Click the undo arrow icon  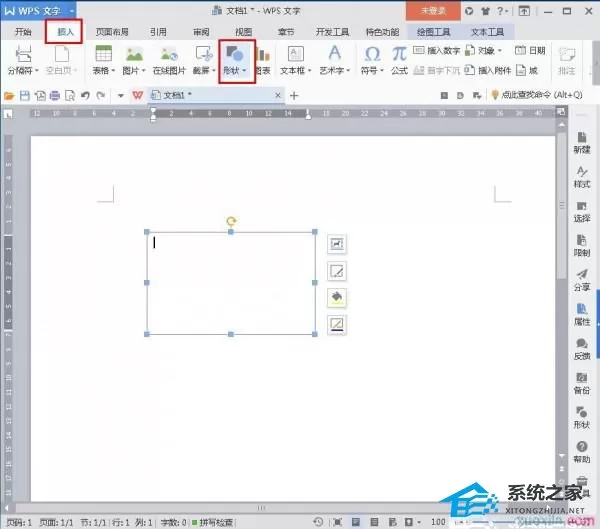[85, 95]
